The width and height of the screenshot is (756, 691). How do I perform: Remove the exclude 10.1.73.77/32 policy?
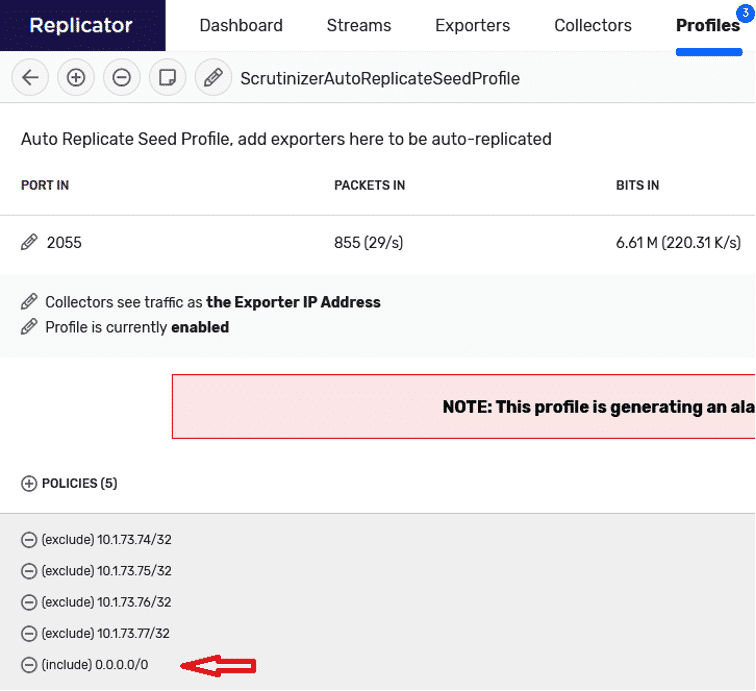point(29,634)
